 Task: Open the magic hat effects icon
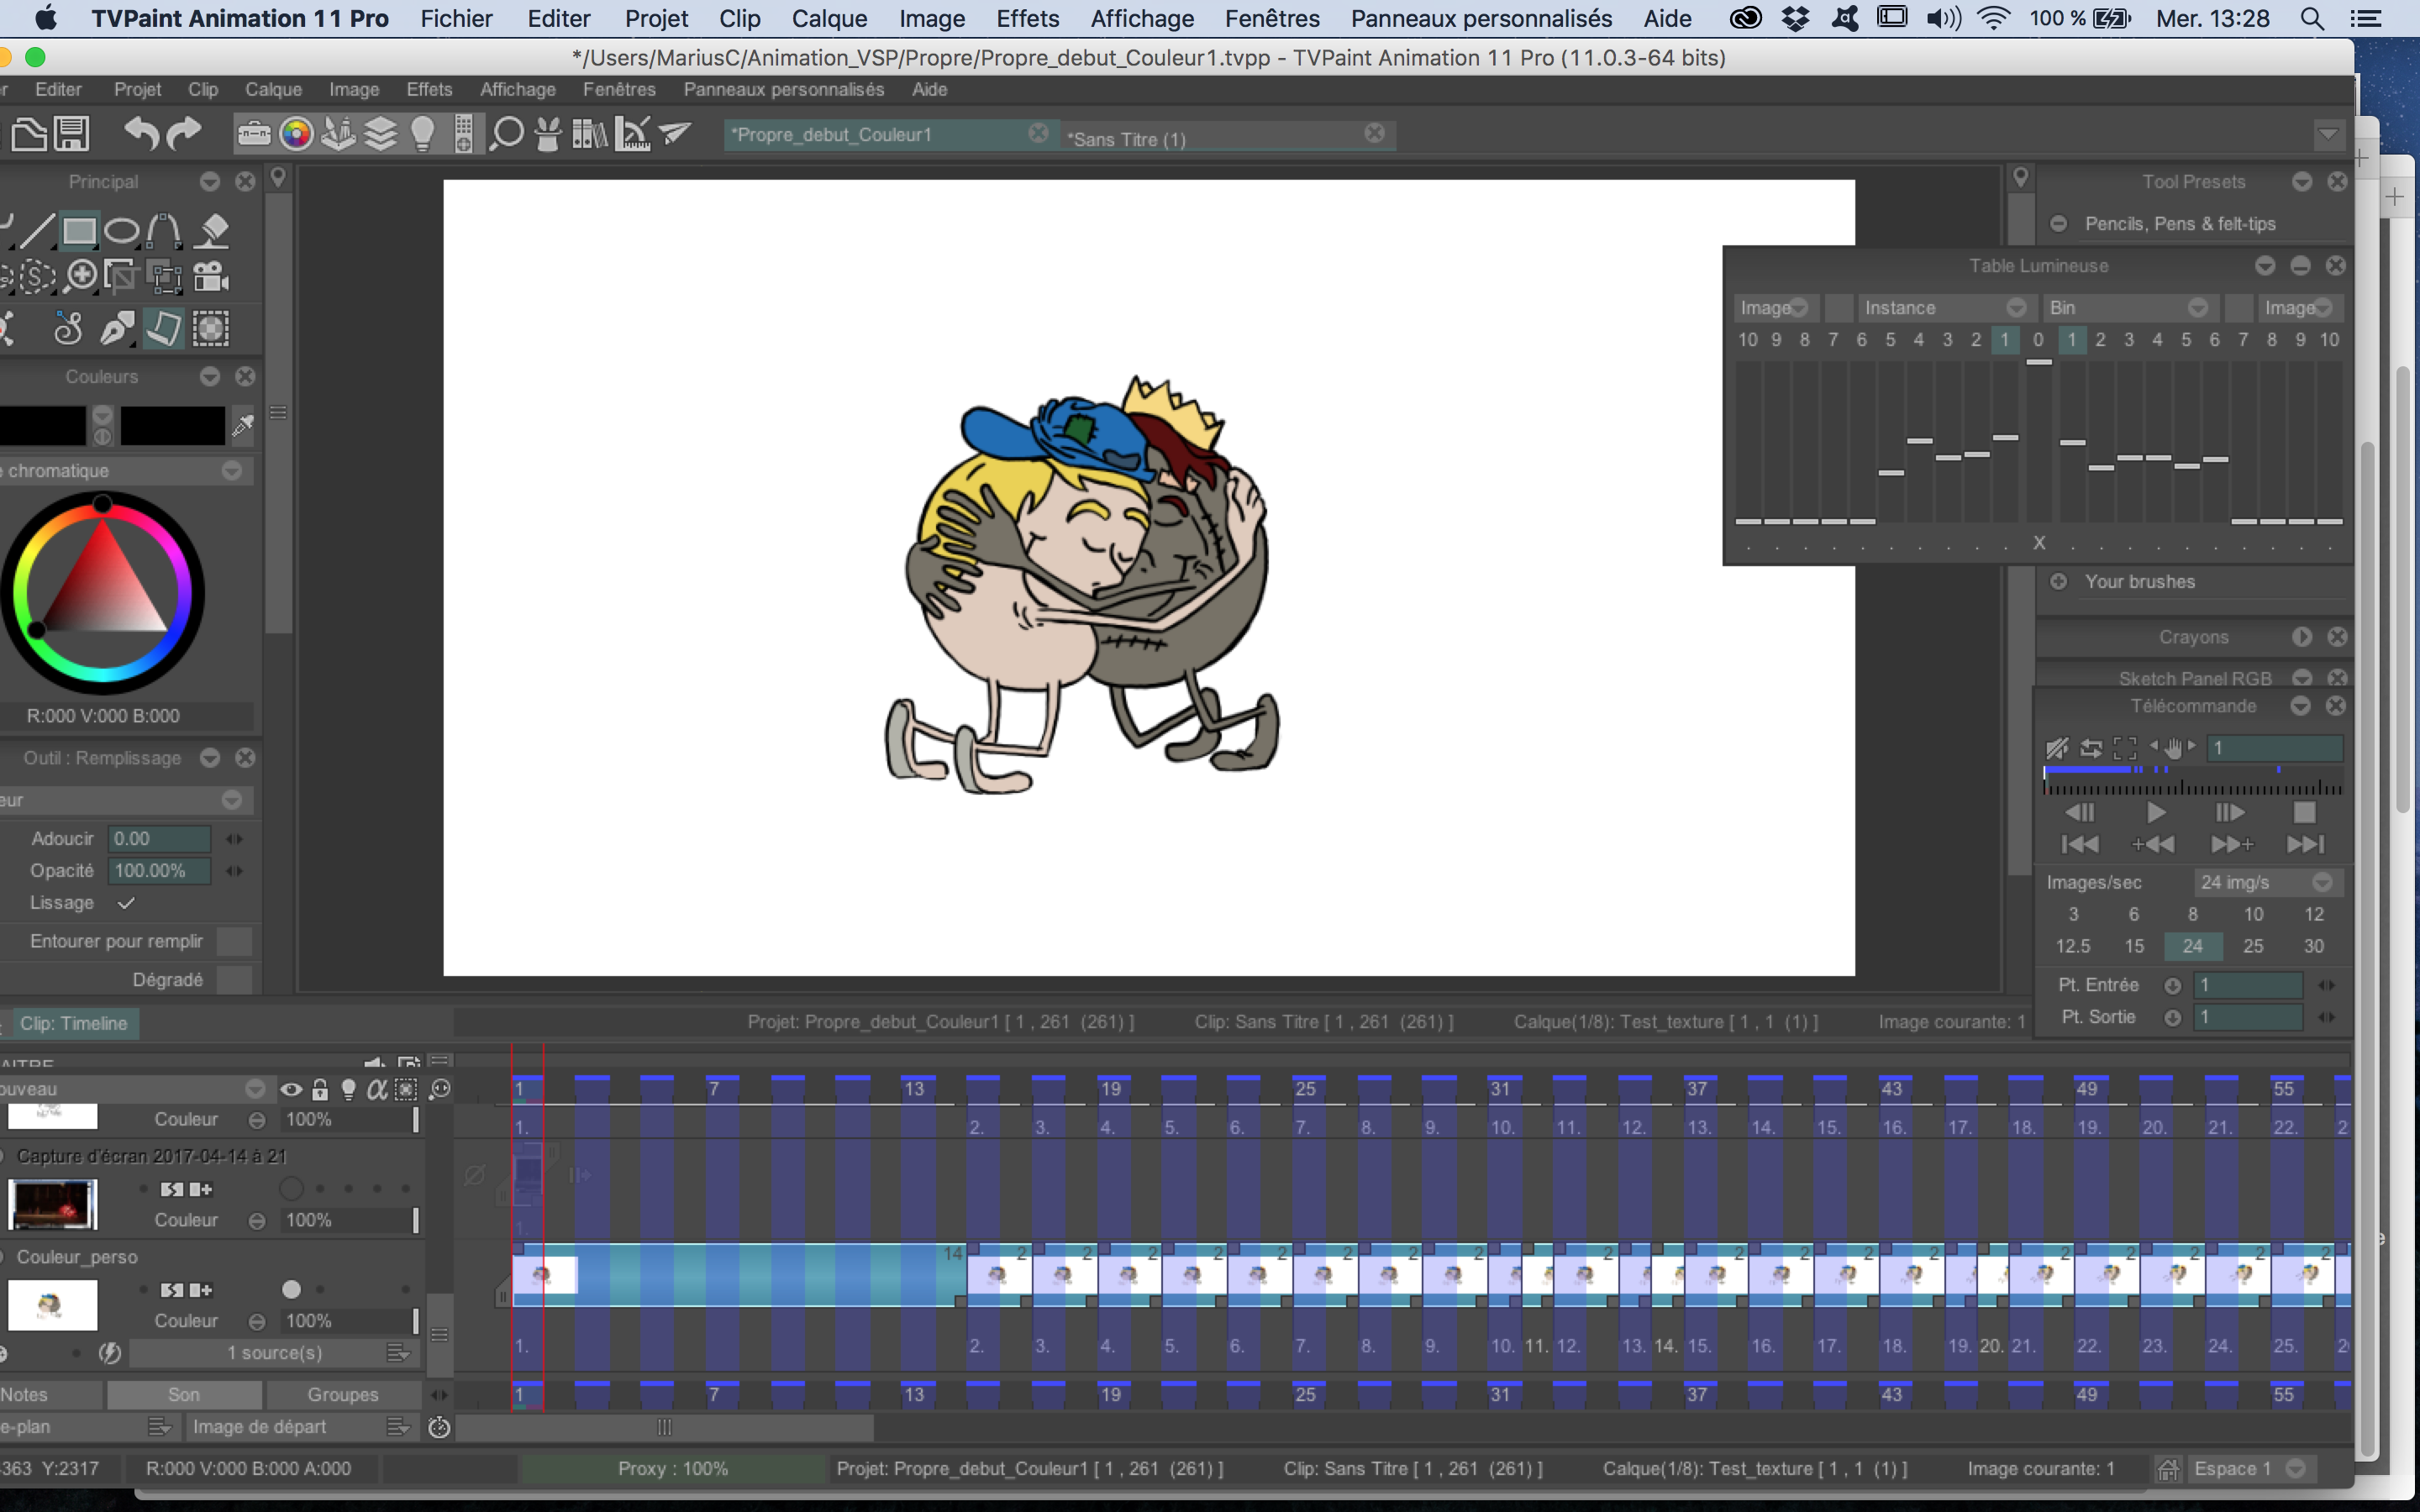tap(548, 133)
